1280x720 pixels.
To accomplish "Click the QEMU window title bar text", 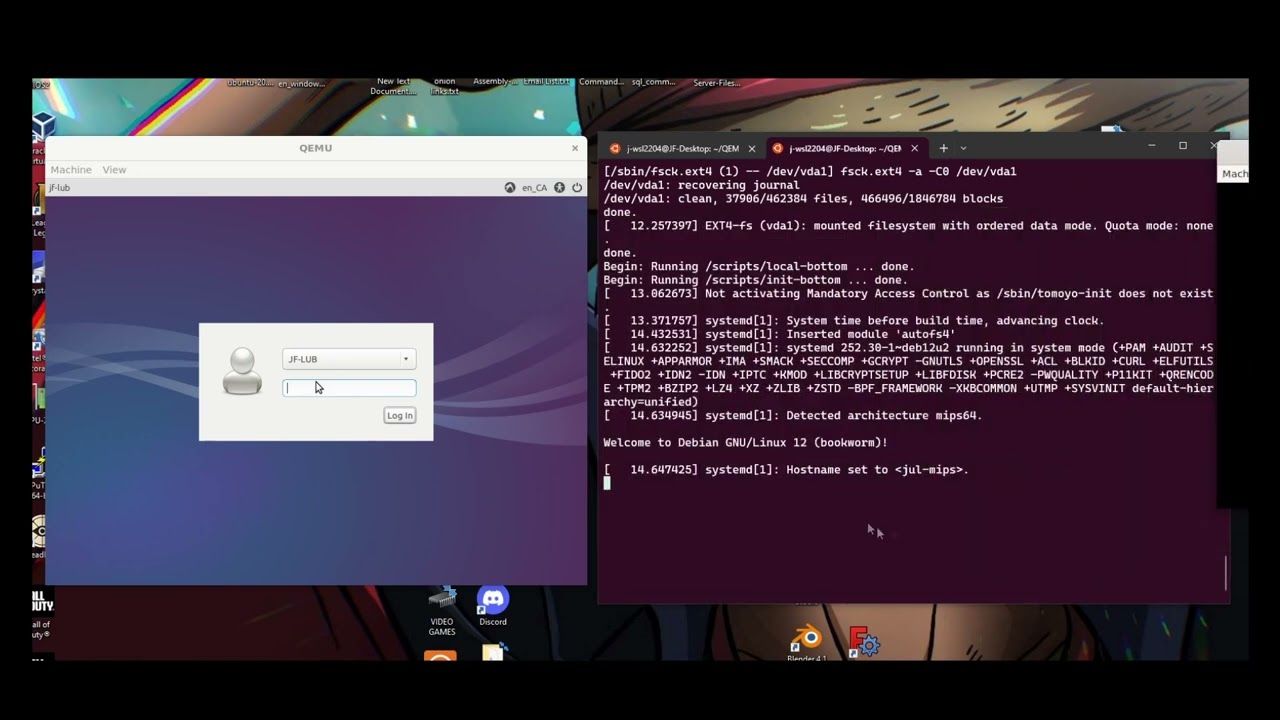I will click(x=315, y=148).
